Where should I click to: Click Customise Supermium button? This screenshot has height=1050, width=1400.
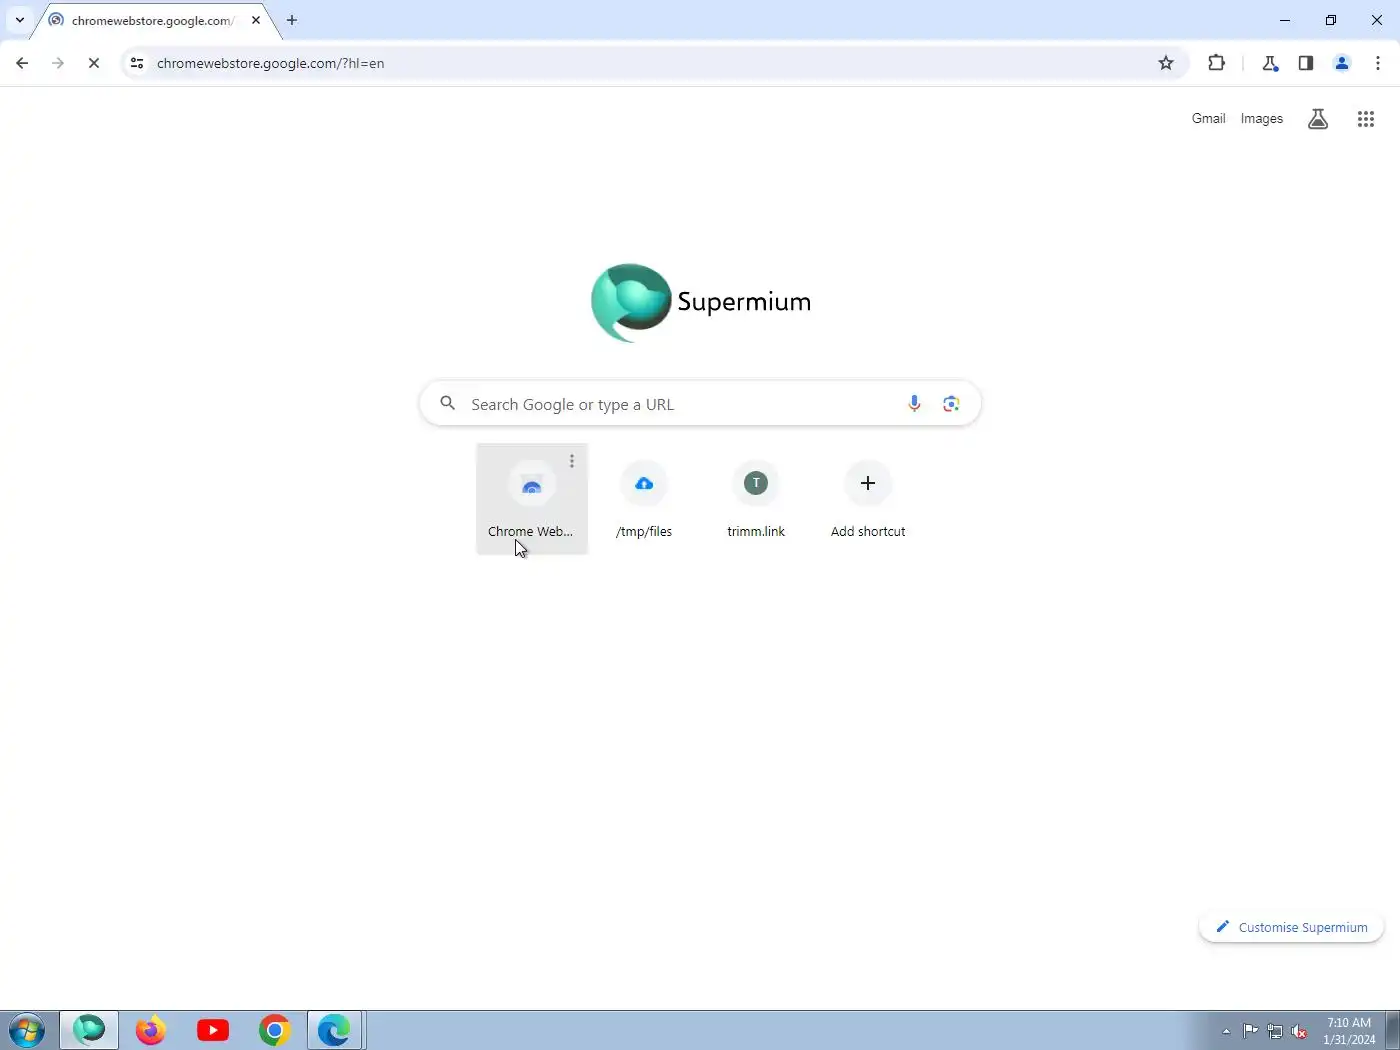1291,927
